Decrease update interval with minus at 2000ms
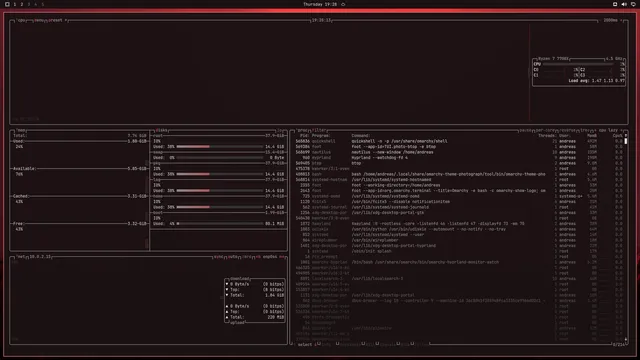640x360 pixels. click(x=600, y=20)
